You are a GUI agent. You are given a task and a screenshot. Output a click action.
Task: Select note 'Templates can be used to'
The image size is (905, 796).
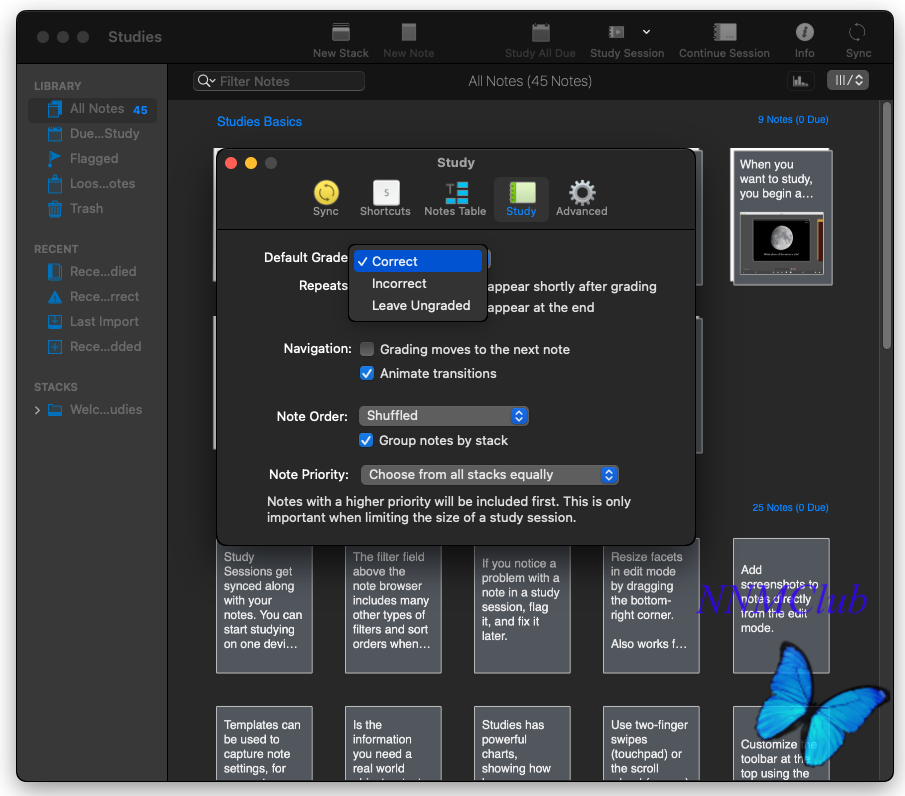tap(264, 744)
